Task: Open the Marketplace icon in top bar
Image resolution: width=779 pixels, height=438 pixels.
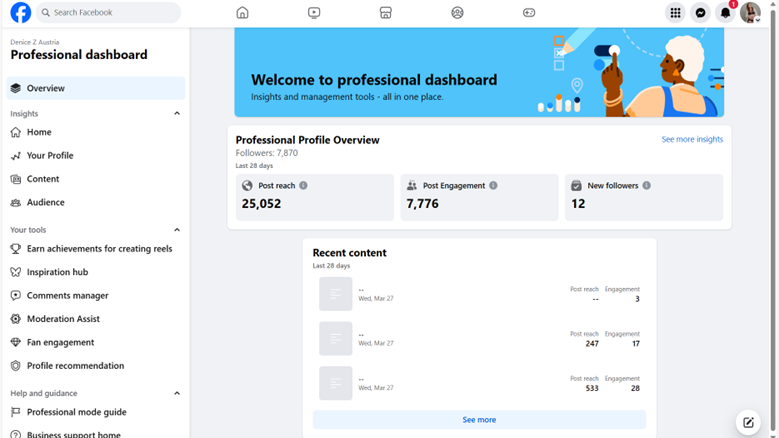Action: 386,12
